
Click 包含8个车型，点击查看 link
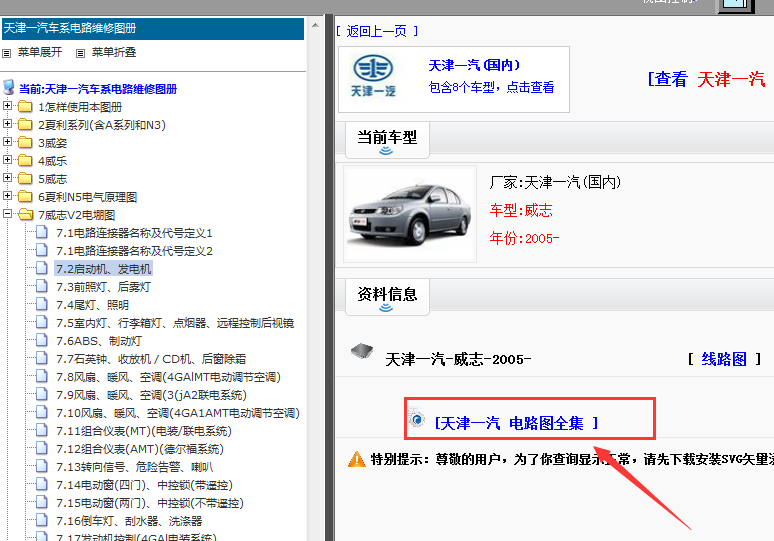[x=491, y=87]
